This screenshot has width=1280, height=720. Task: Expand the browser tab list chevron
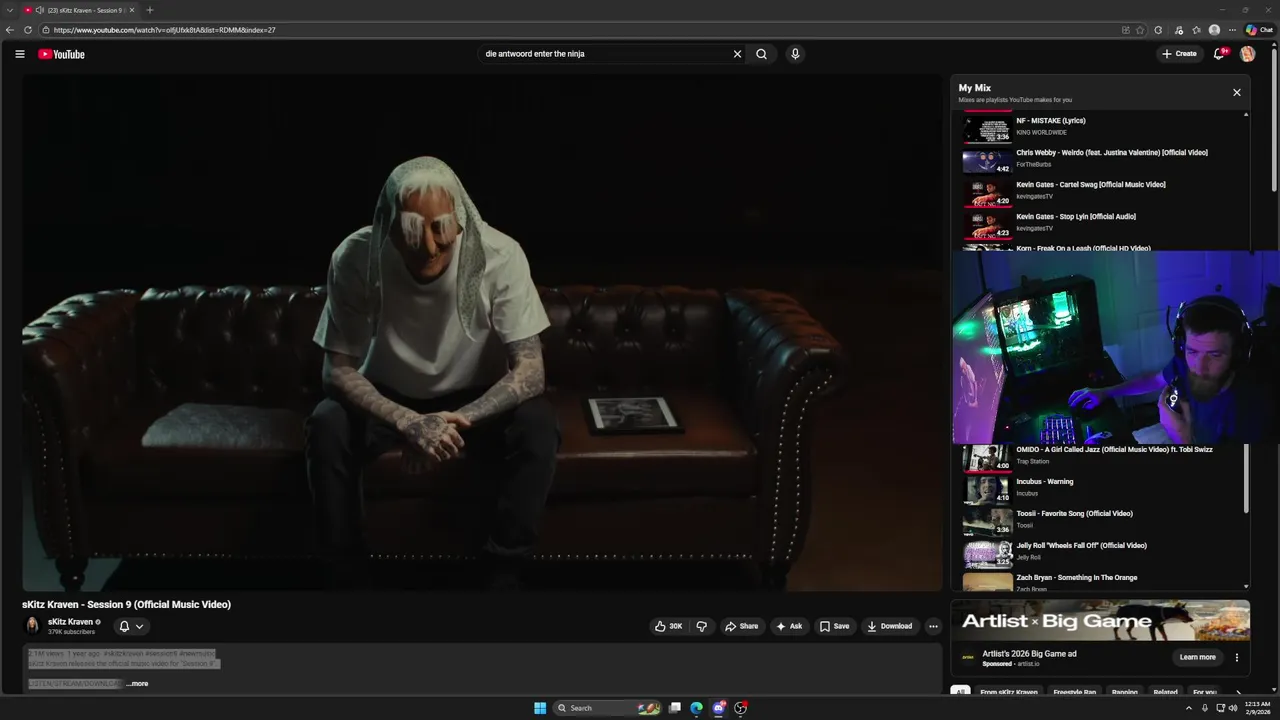point(8,10)
